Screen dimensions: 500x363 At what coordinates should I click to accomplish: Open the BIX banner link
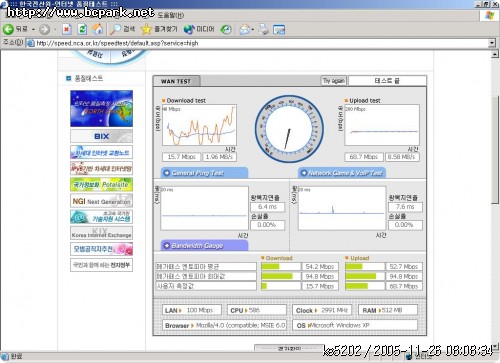tap(101, 136)
